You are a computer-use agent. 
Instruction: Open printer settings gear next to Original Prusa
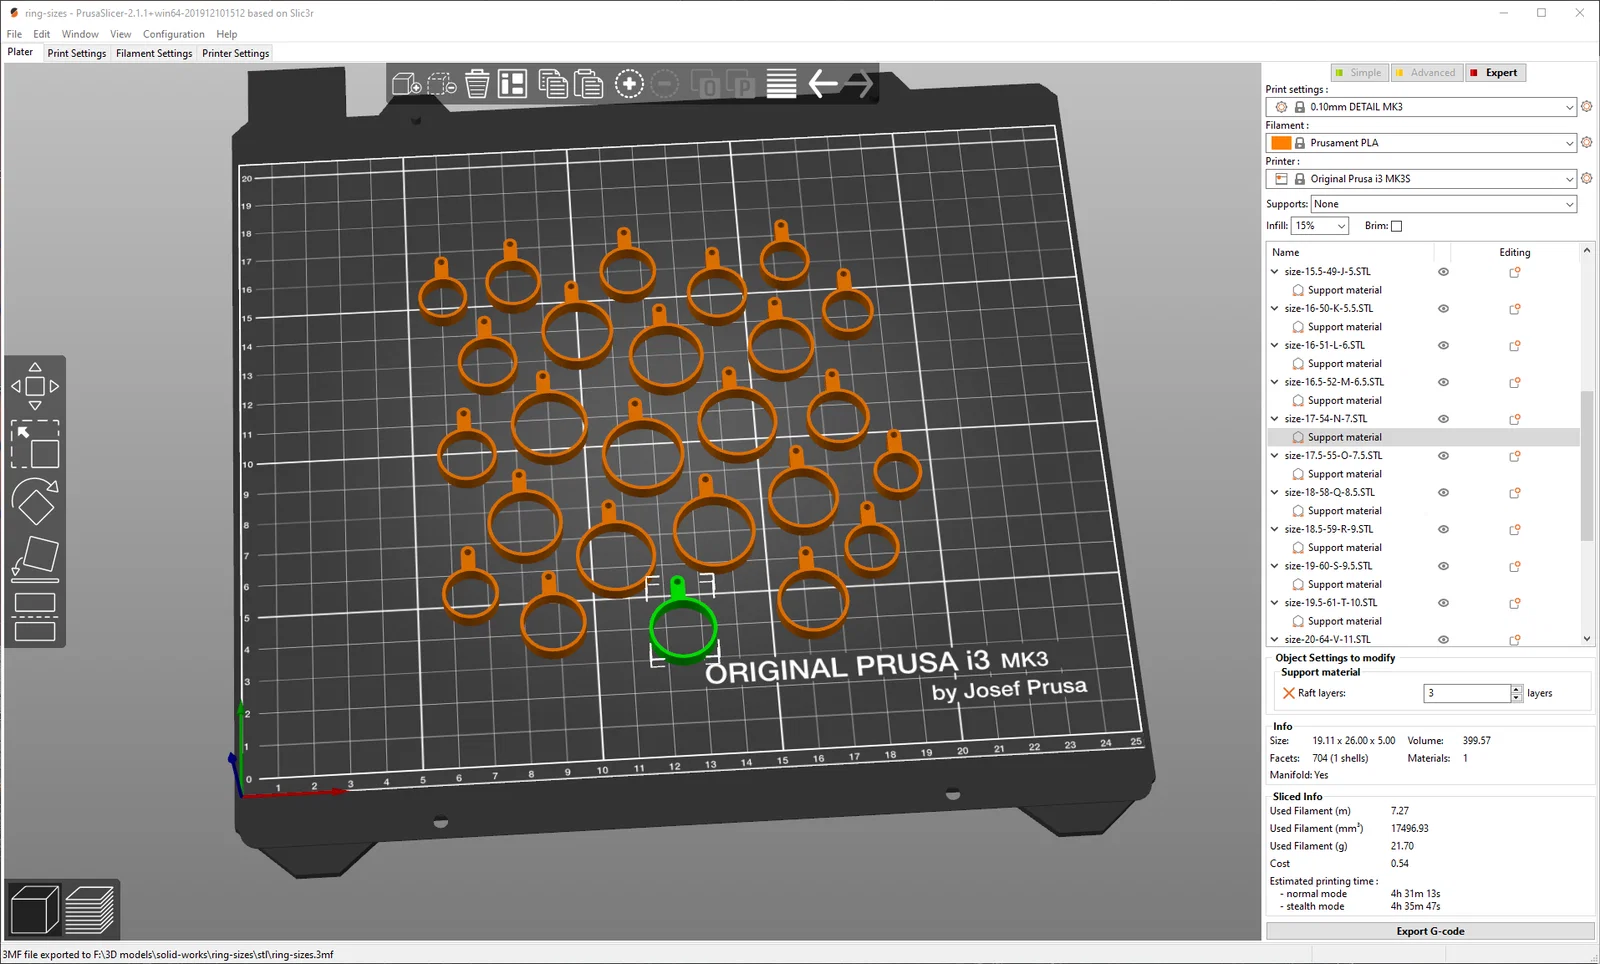pos(1586,178)
